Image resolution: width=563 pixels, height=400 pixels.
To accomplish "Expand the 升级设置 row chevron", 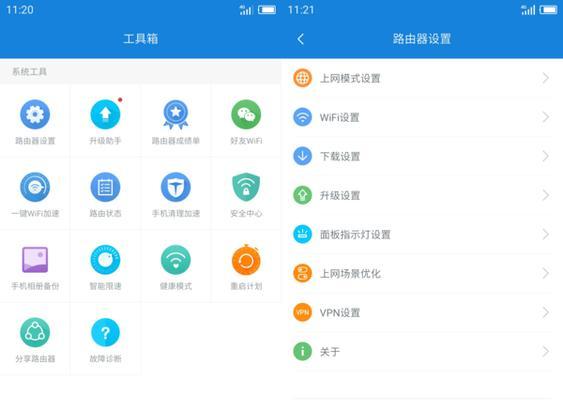I will click(x=546, y=195).
